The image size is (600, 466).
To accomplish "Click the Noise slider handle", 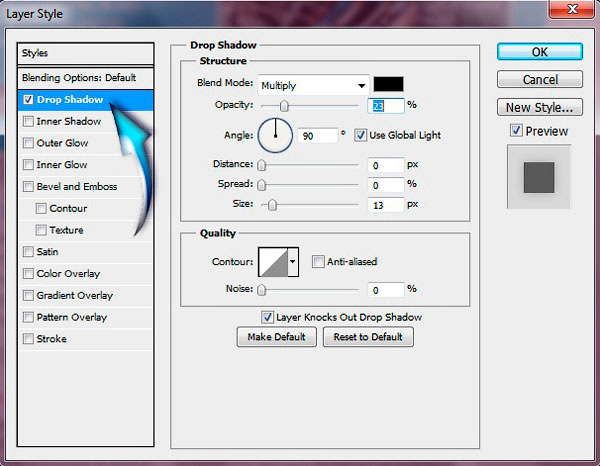I will pos(261,290).
